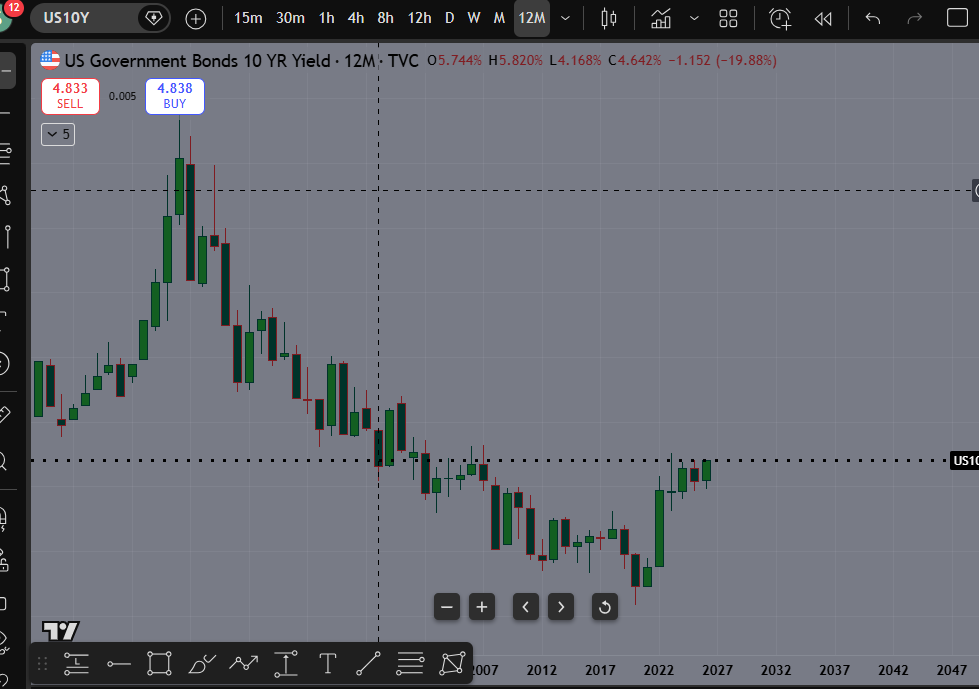
Task: Set the chart to Monthly (M) interval
Action: [x=499, y=18]
